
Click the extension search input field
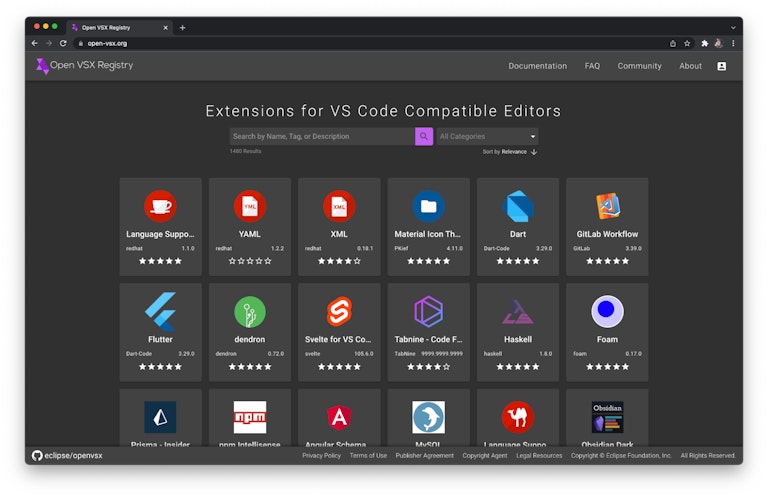pyautogui.click(x=322, y=136)
